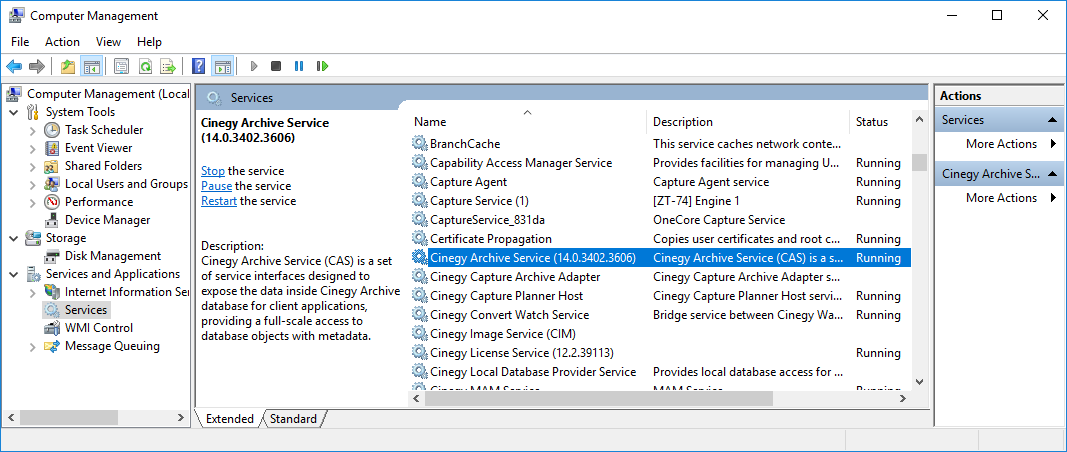Click the Forward arrow toolbar icon
This screenshot has height=452, width=1067.
coord(37,66)
